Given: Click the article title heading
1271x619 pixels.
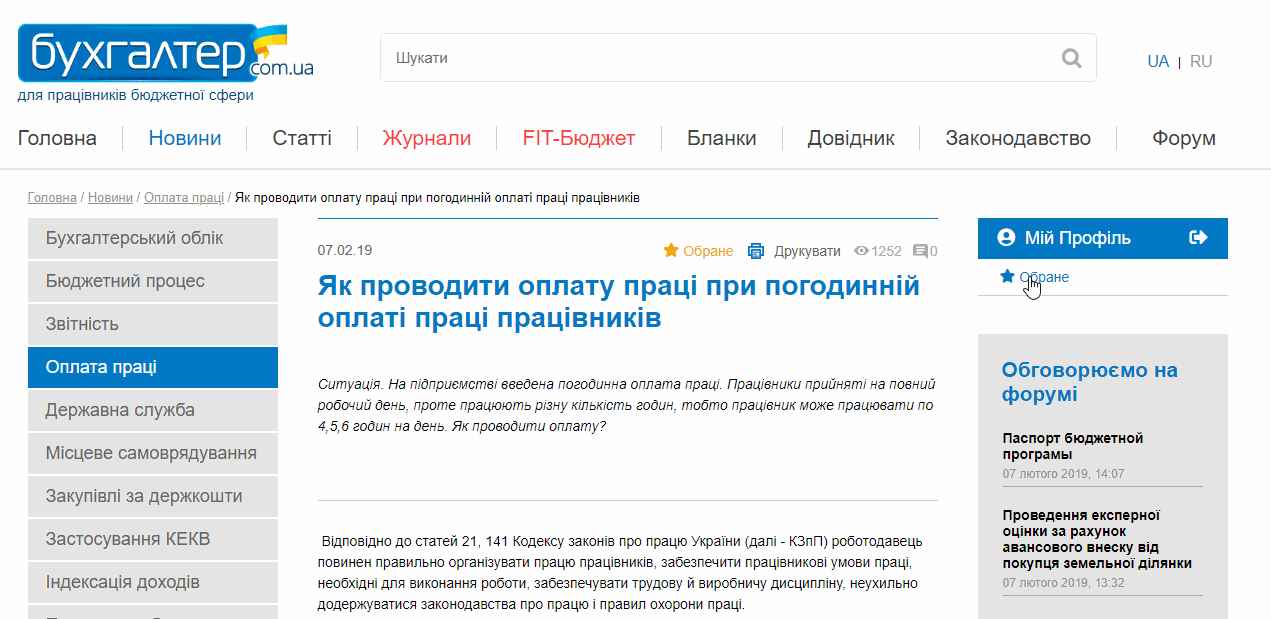Looking at the screenshot, I should click(618, 302).
